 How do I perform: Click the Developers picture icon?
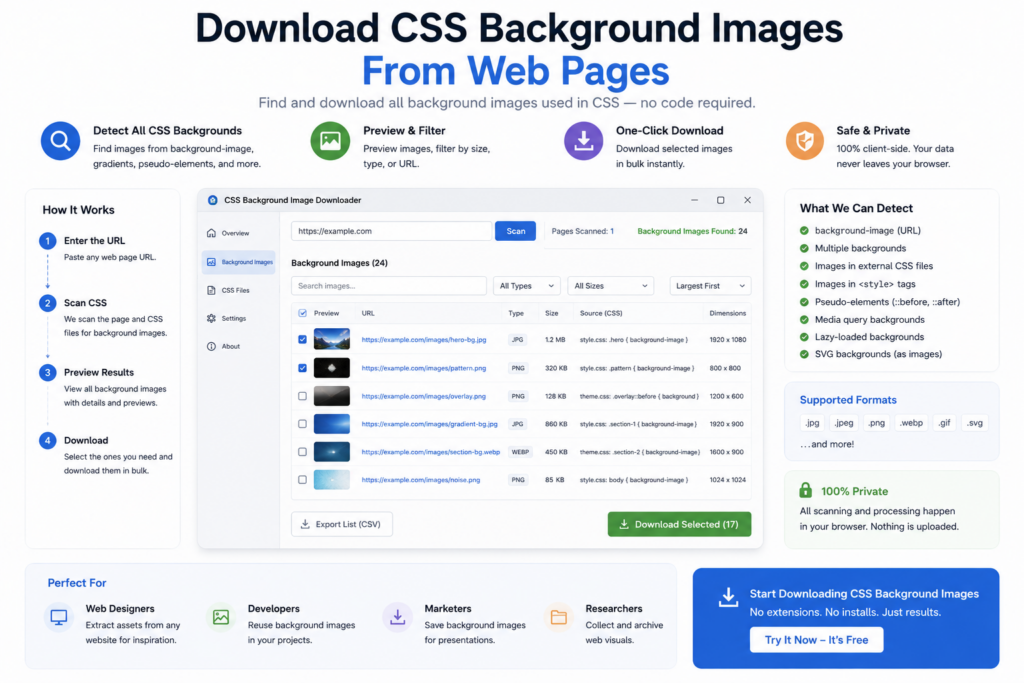(221, 617)
